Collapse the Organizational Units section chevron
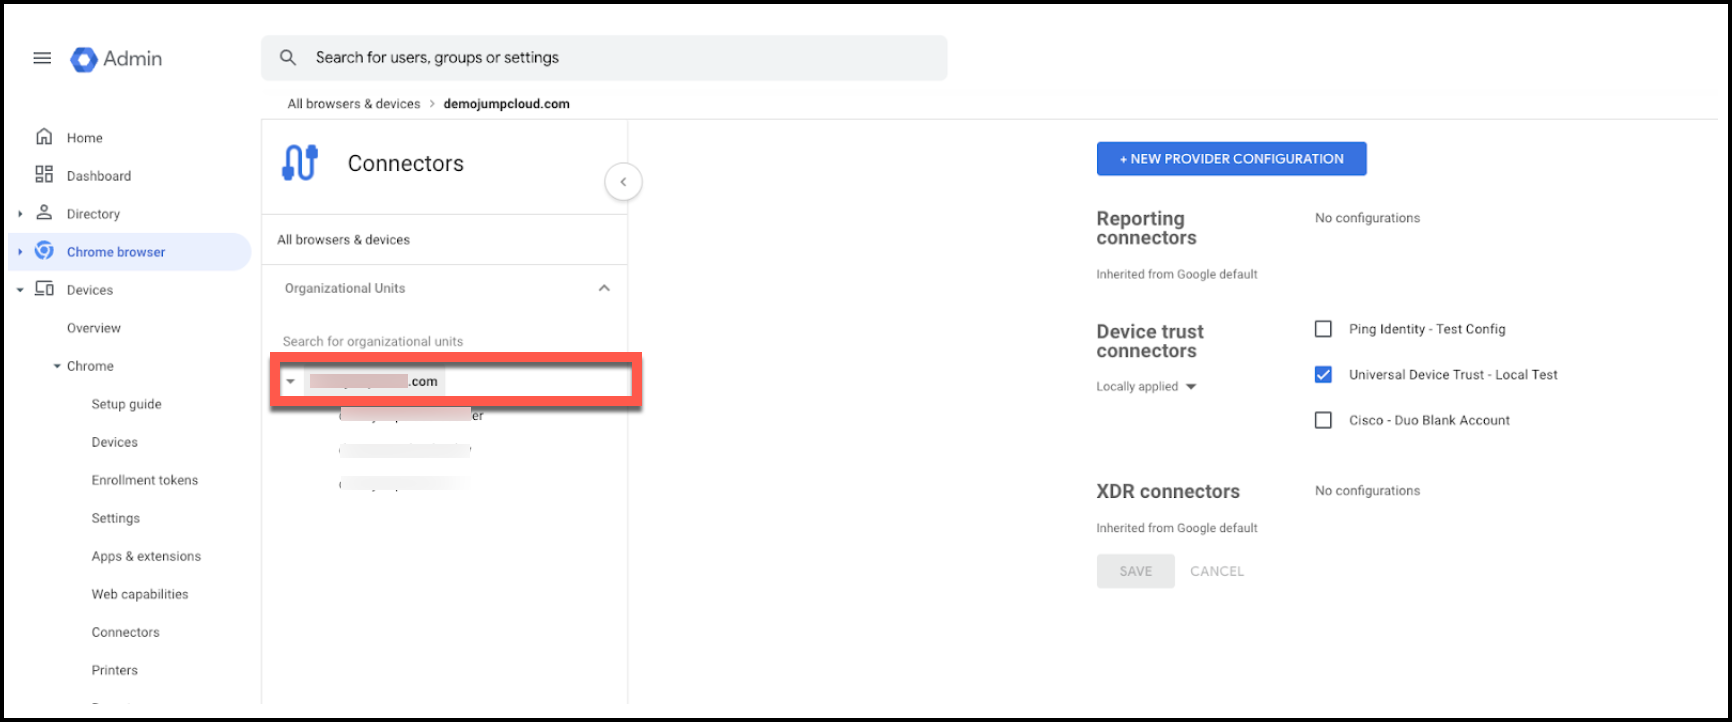The height and width of the screenshot is (722, 1732). tap(604, 288)
